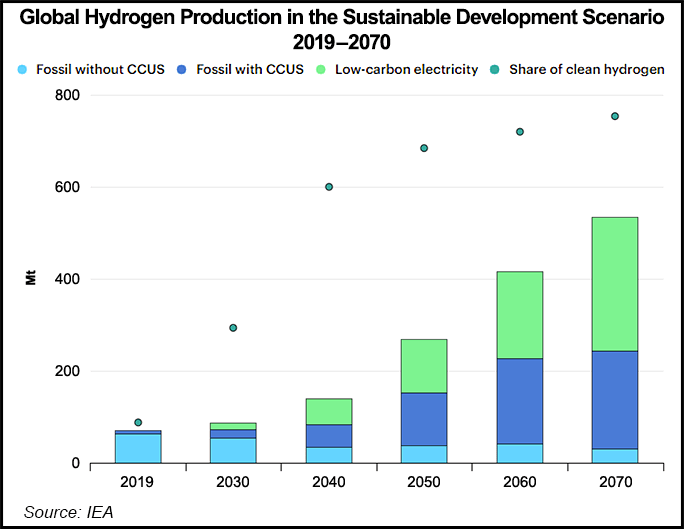Select the 2040 share of clean hydrogen marker
Screen dimensions: 684x529
pos(329,187)
